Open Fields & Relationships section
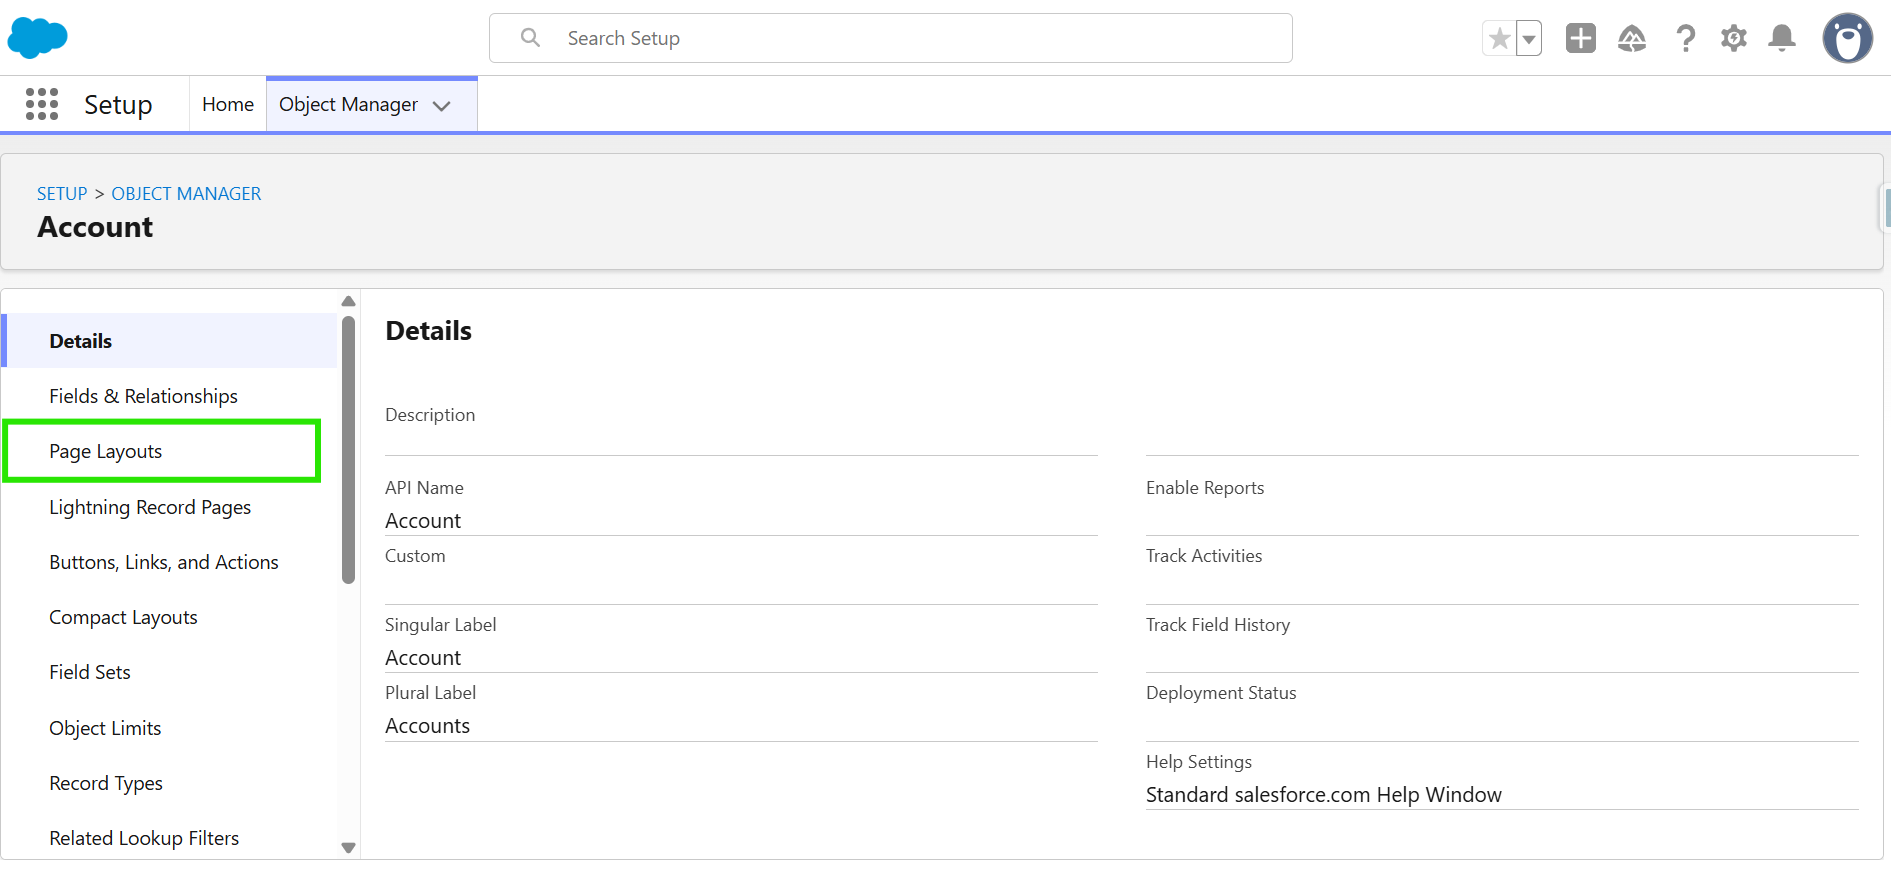1891x874 pixels. pos(143,396)
